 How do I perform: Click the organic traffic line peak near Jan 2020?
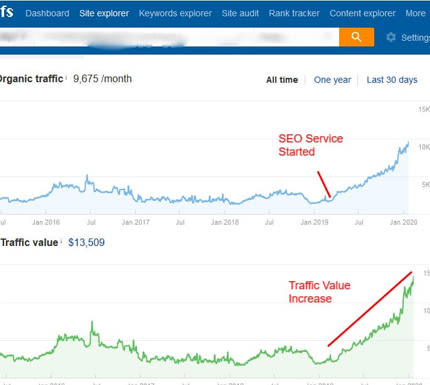408,143
